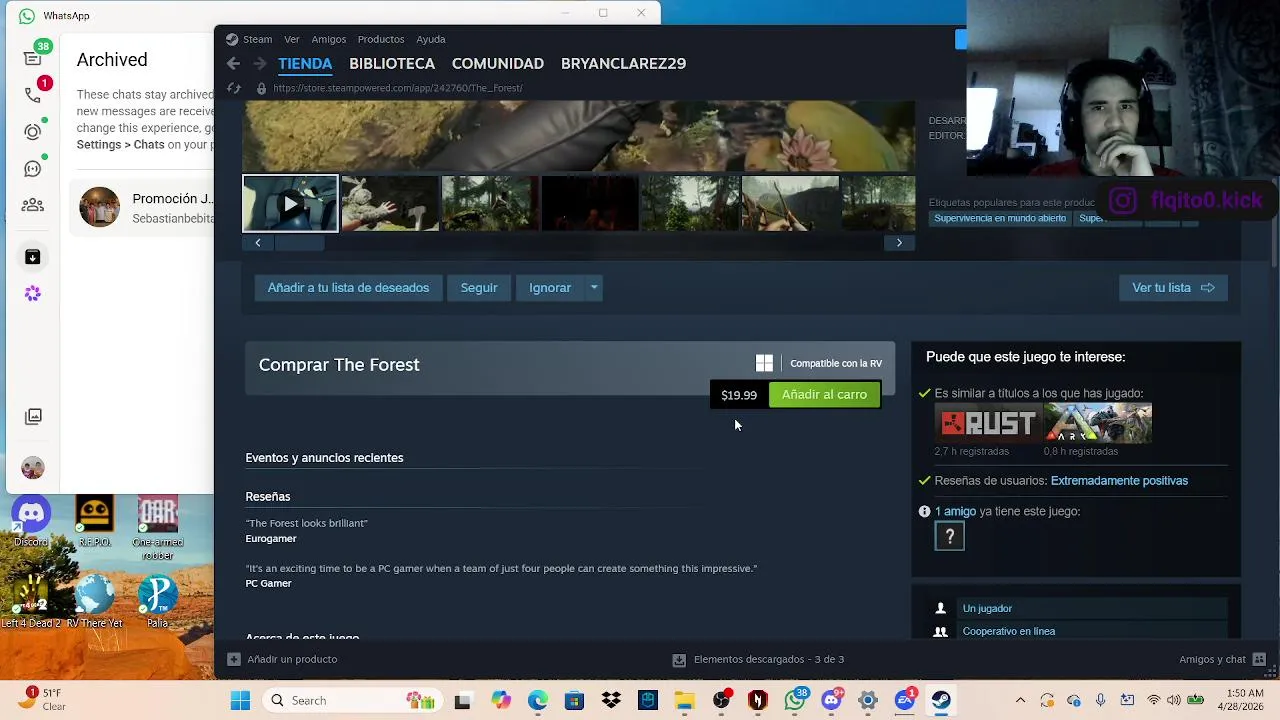Open Channels icon in WhatsApp sidebar
This screenshot has width=1280, height=720.
click(x=33, y=169)
